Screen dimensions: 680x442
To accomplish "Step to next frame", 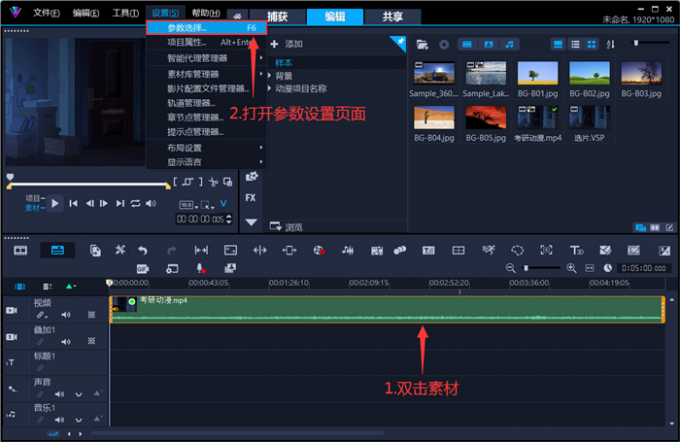I will (x=104, y=203).
